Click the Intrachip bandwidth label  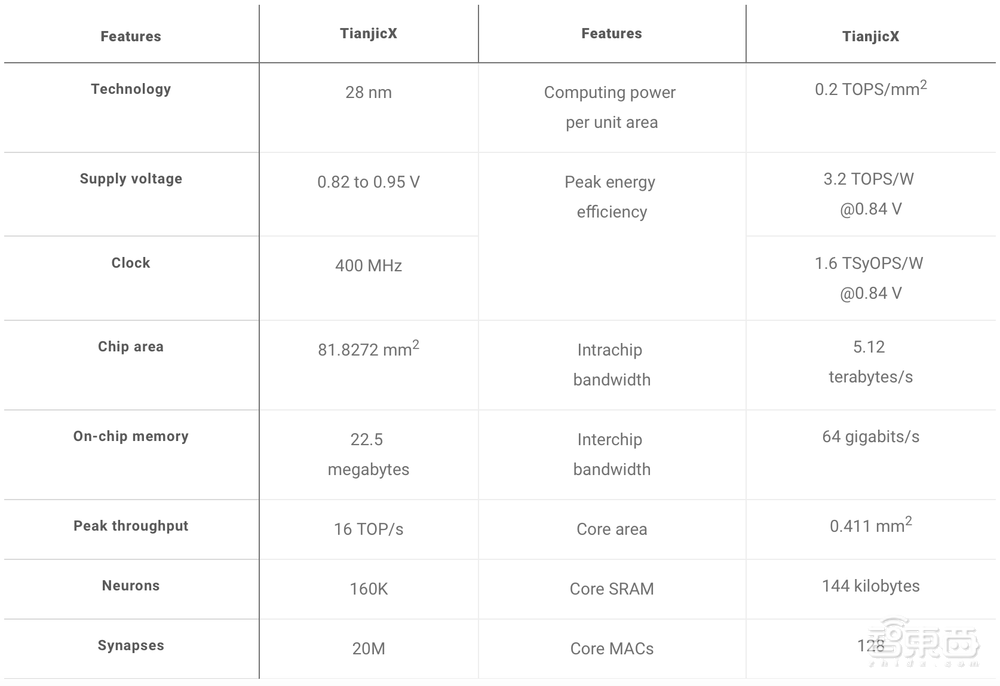pos(611,365)
